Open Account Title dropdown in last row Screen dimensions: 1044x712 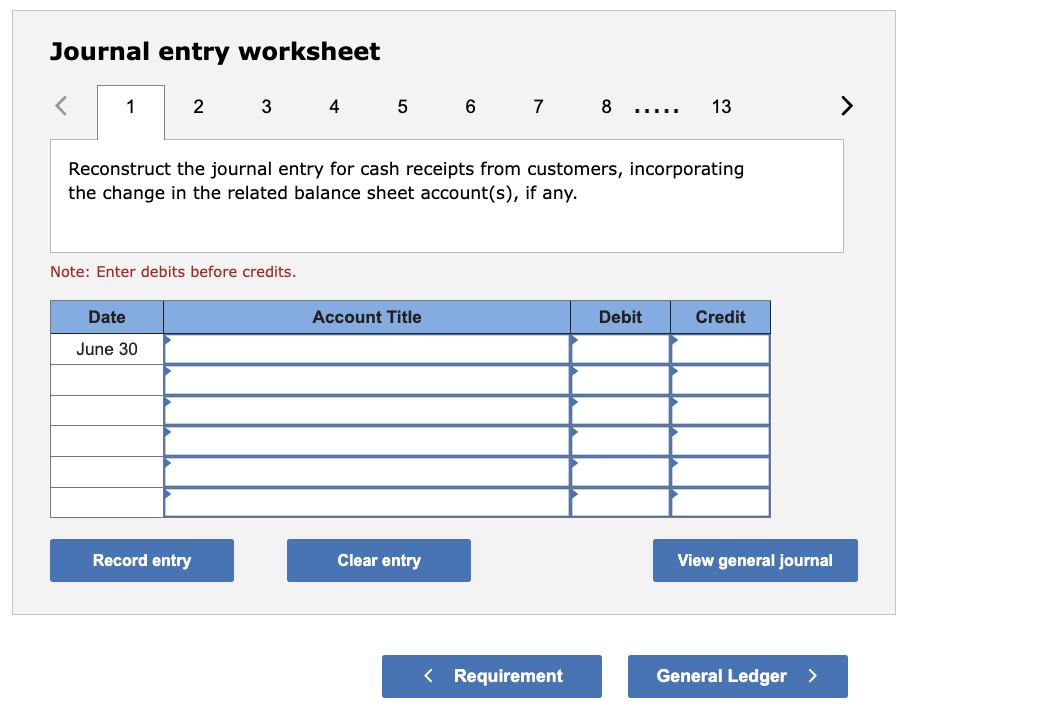click(367, 502)
